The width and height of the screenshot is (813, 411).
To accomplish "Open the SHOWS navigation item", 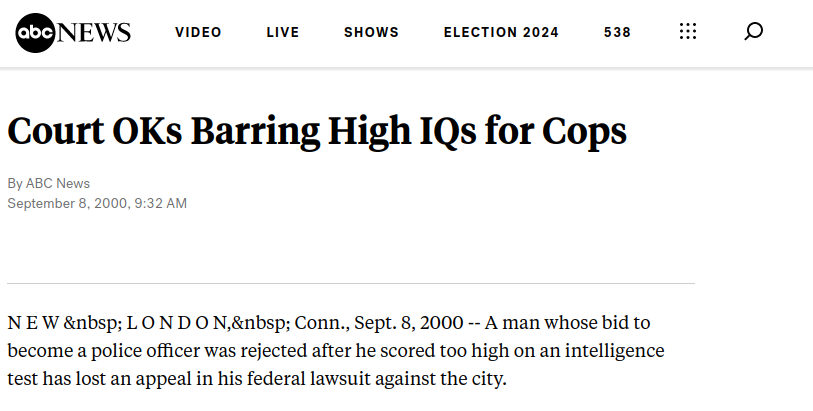I will [x=371, y=32].
